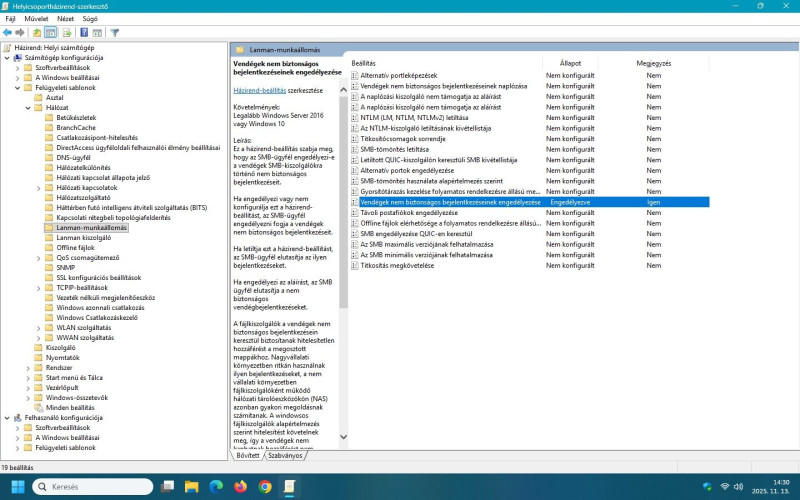Select the Vezérlőpult tree folder
The height and width of the screenshot is (500, 800).
coord(62,388)
